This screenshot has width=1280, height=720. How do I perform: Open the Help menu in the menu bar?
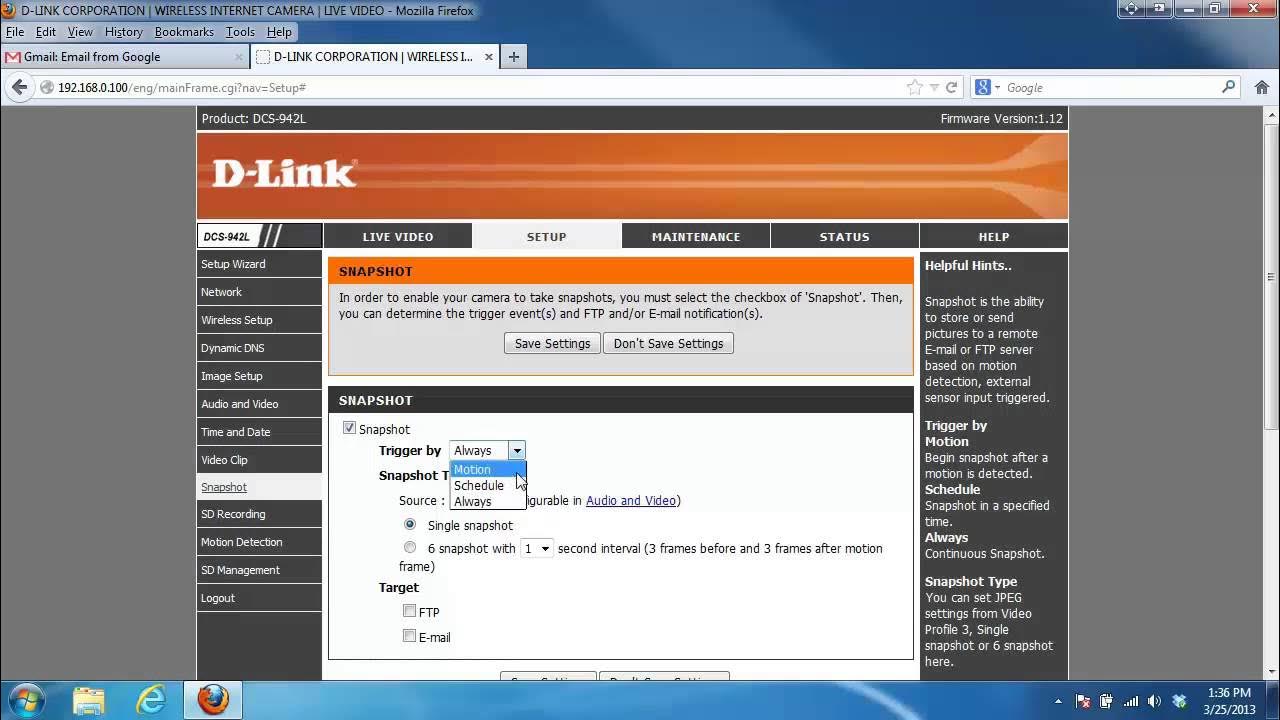pos(279,32)
